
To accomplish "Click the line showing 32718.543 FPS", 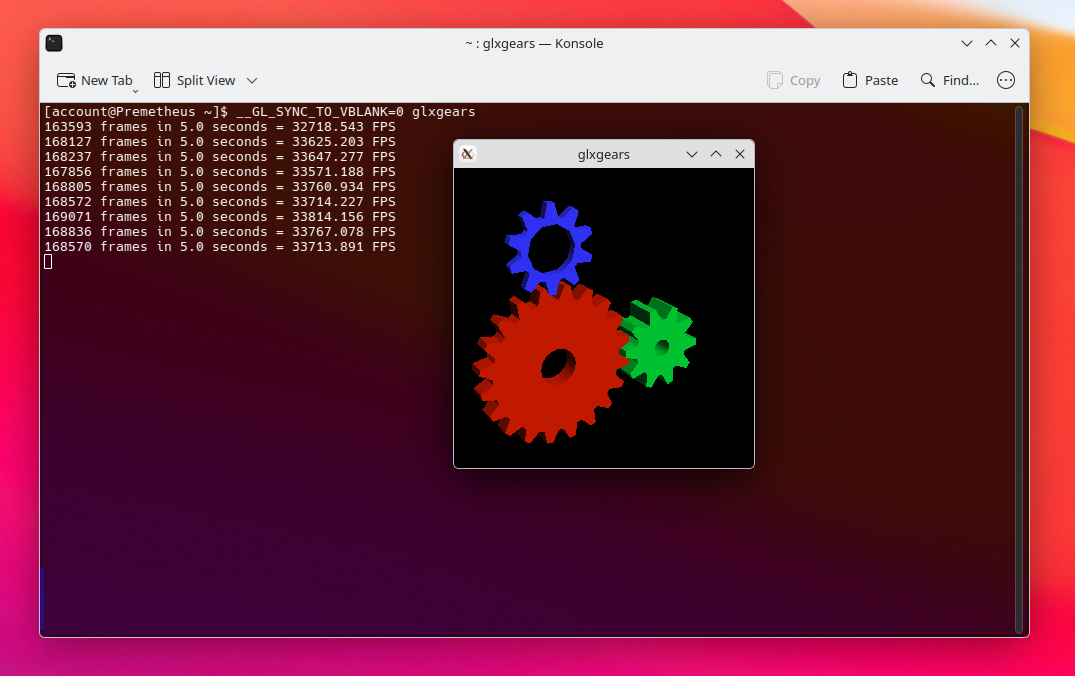I will (220, 127).
